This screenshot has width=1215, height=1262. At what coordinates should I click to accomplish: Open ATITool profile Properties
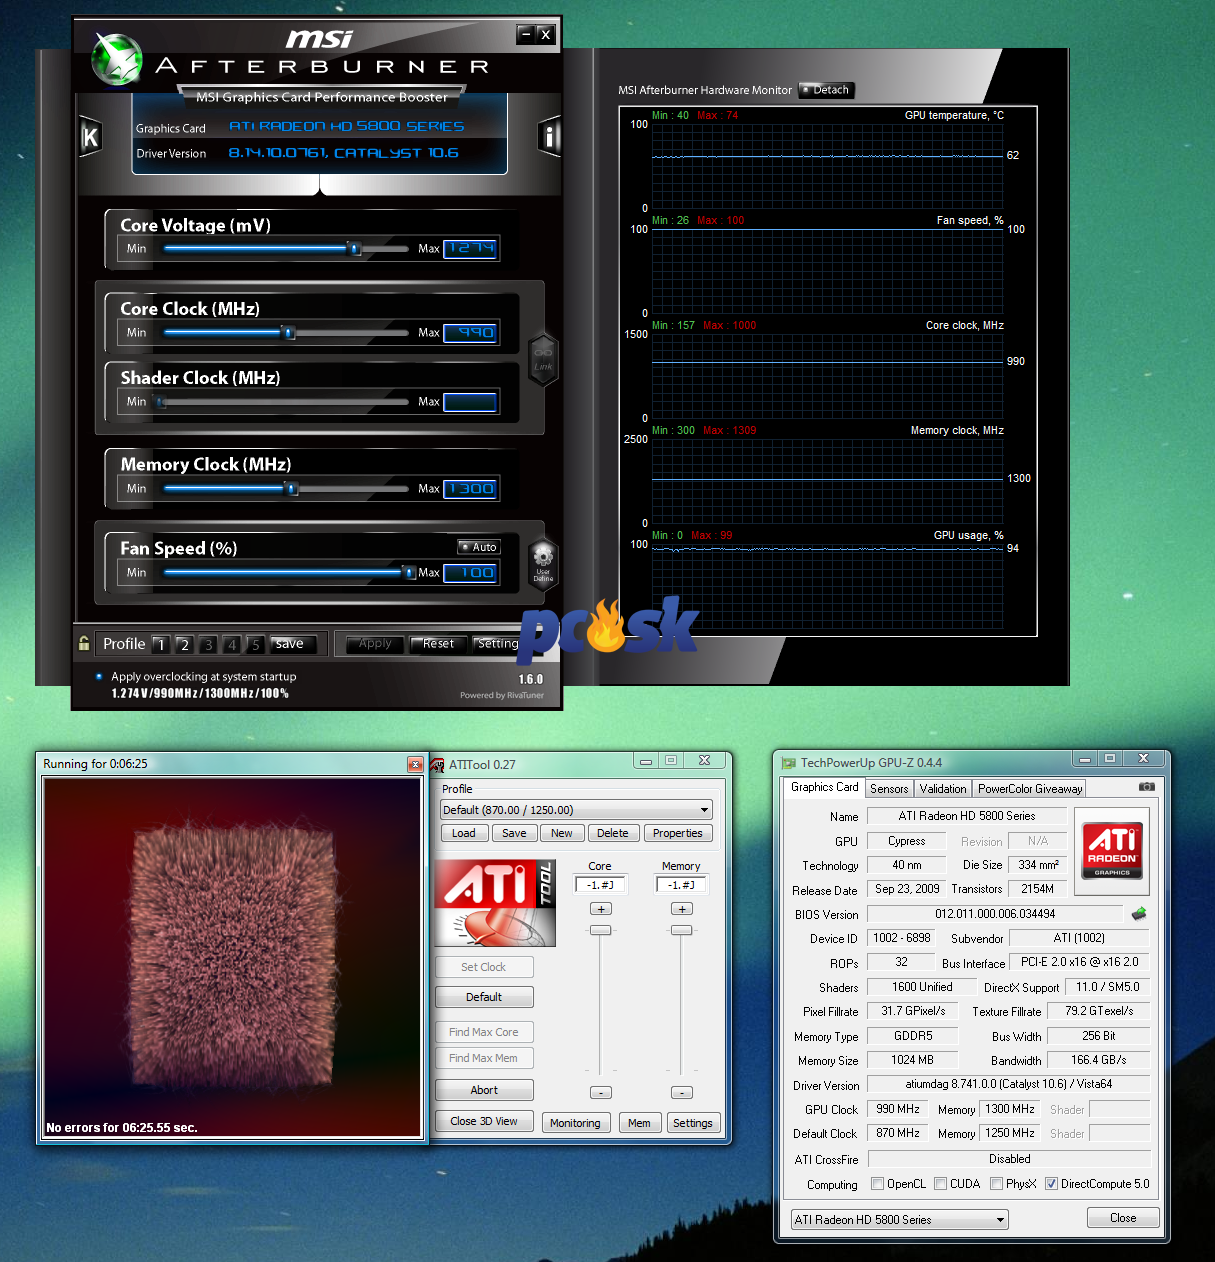678,833
